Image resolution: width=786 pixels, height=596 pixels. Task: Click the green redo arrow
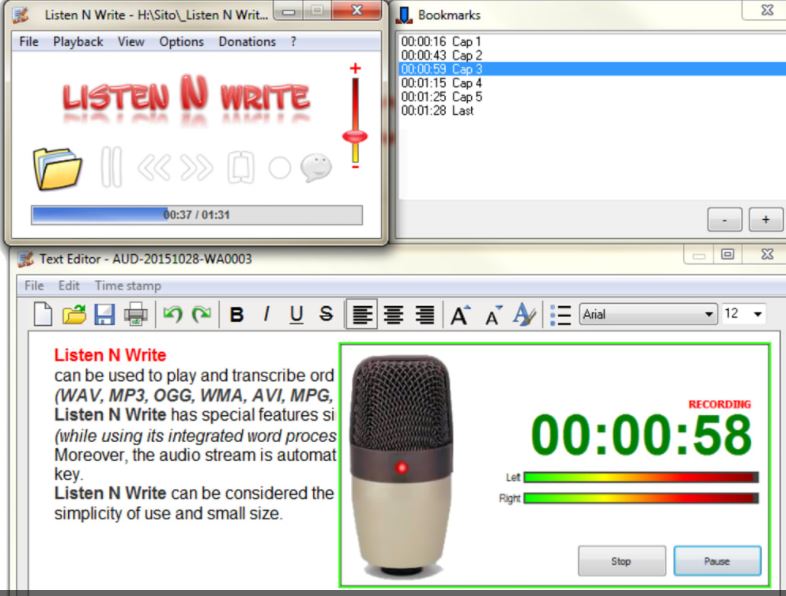tap(202, 314)
